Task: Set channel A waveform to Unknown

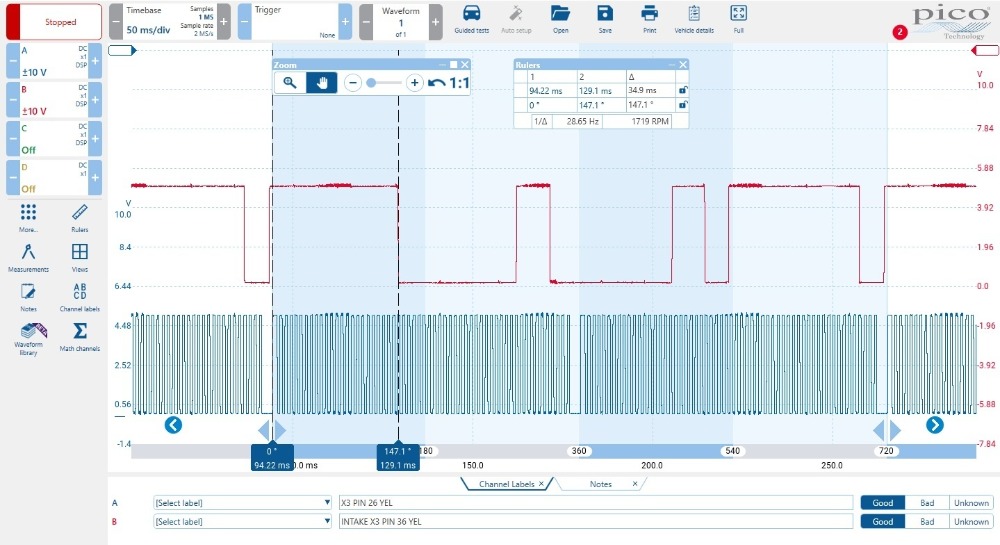Action: click(x=970, y=503)
